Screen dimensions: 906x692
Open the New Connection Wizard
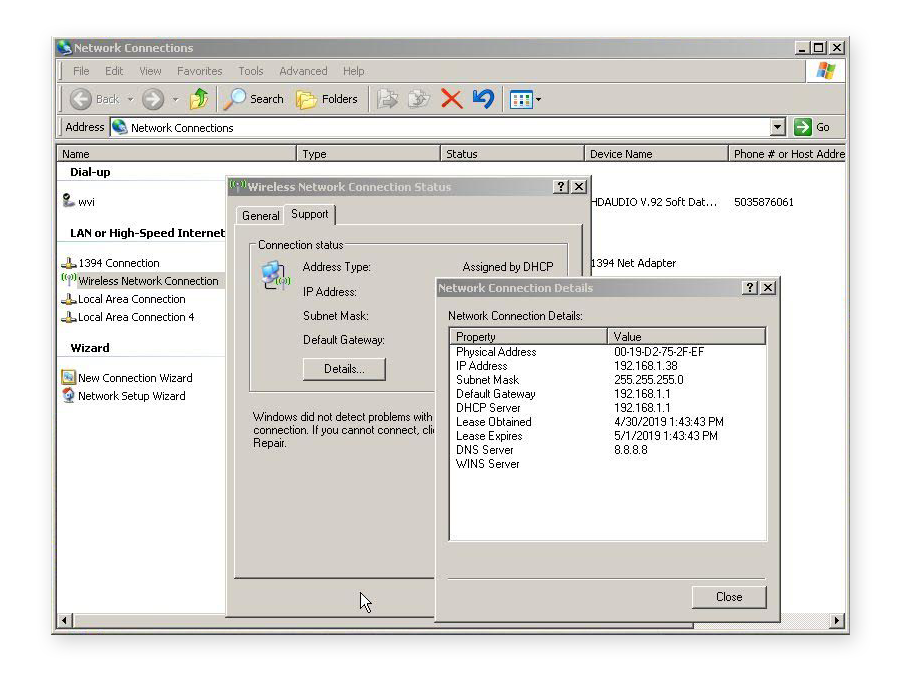pos(134,378)
